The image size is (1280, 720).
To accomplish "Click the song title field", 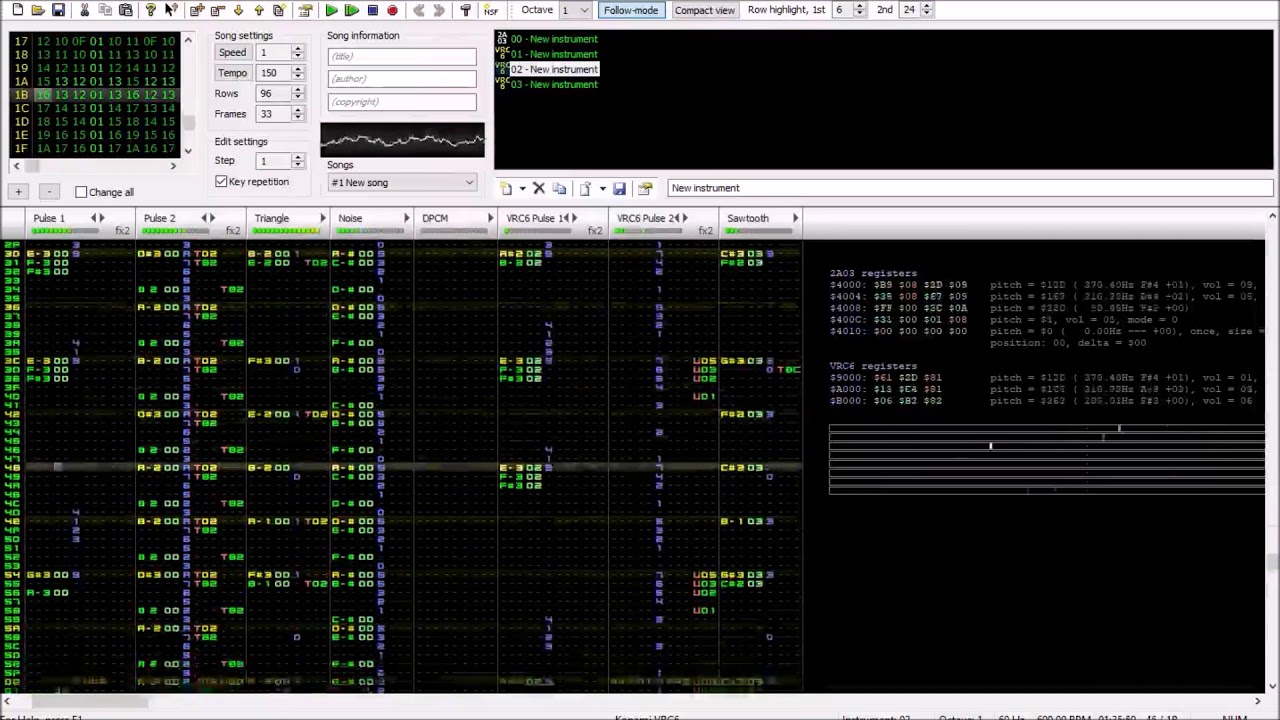I will pyautogui.click(x=402, y=56).
